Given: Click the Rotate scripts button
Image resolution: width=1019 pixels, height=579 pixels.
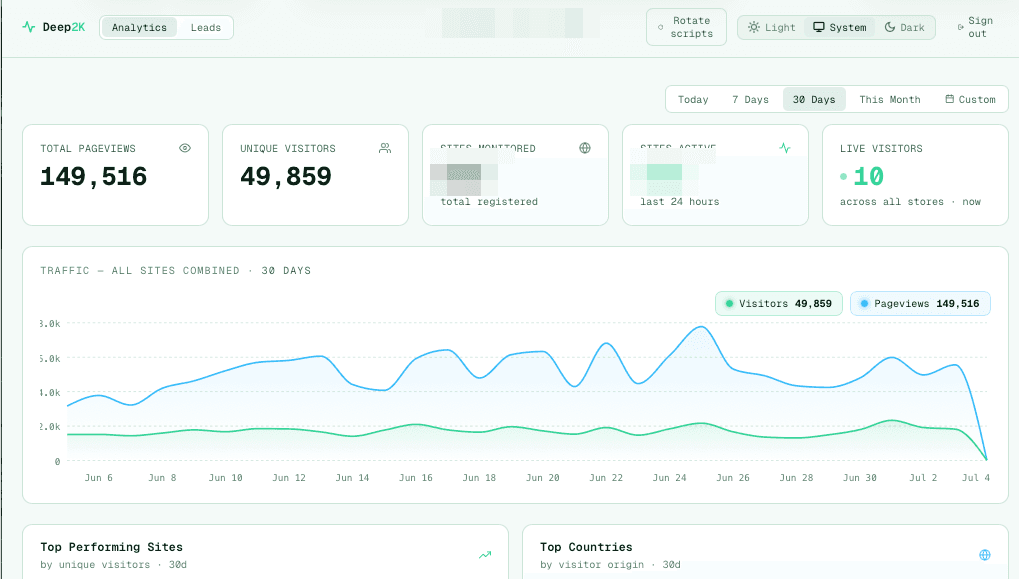Looking at the screenshot, I should click(x=686, y=27).
